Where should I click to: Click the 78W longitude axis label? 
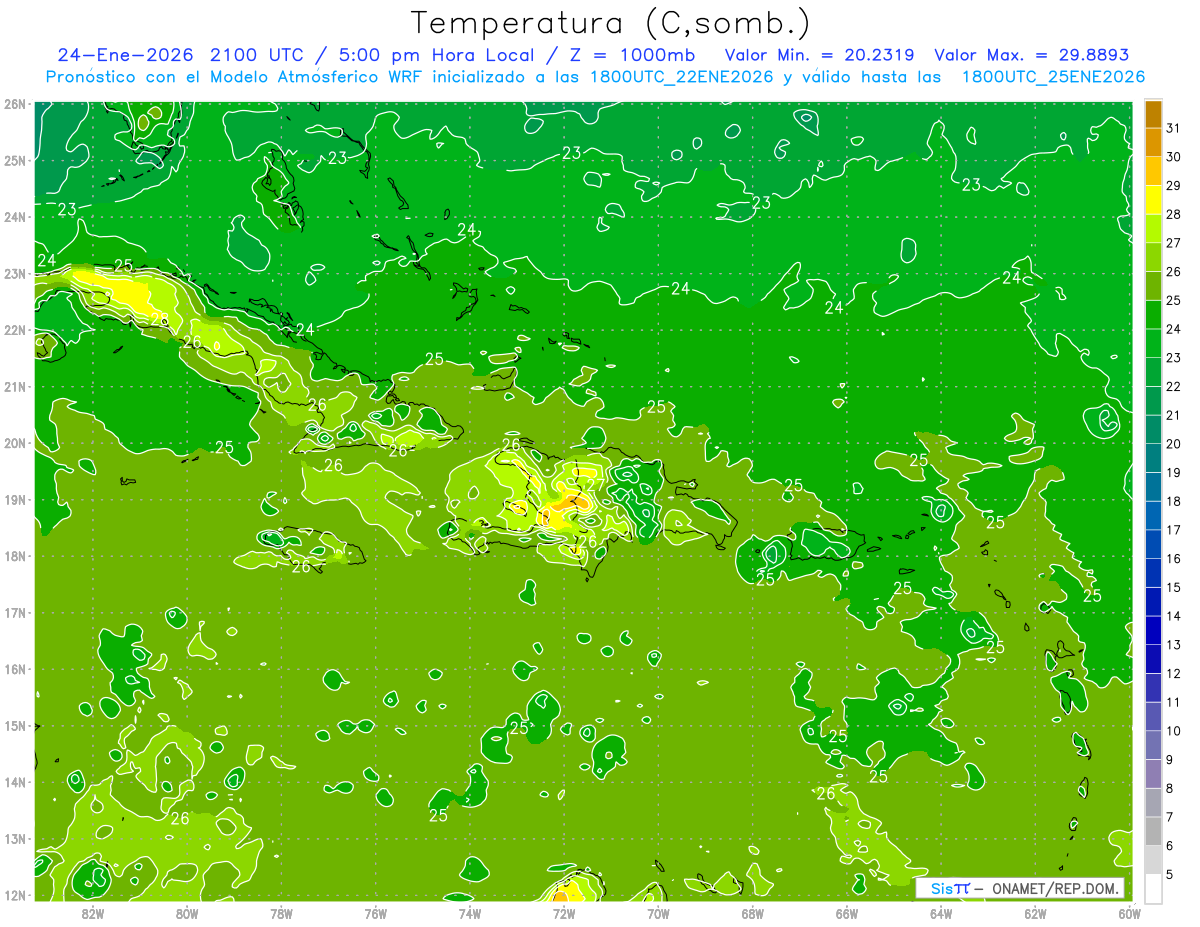281,913
